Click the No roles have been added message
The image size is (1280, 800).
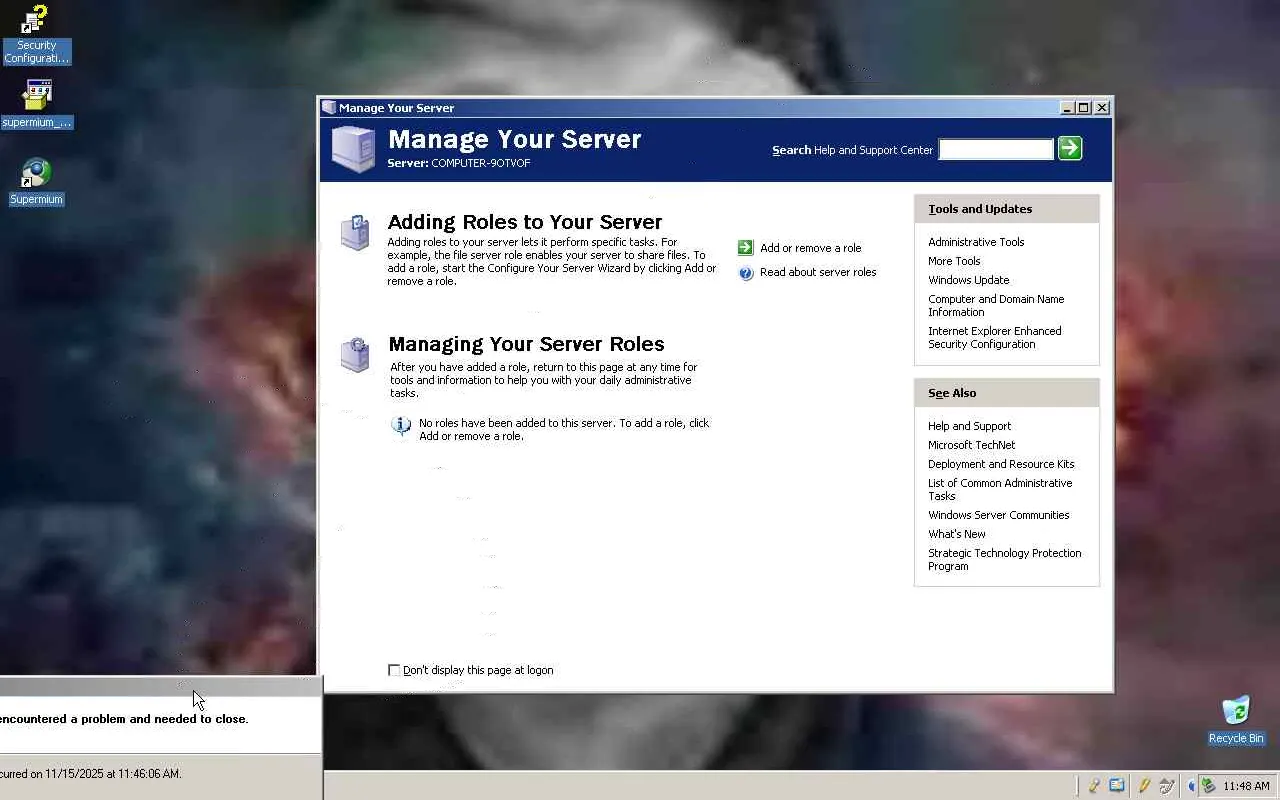(x=564, y=430)
